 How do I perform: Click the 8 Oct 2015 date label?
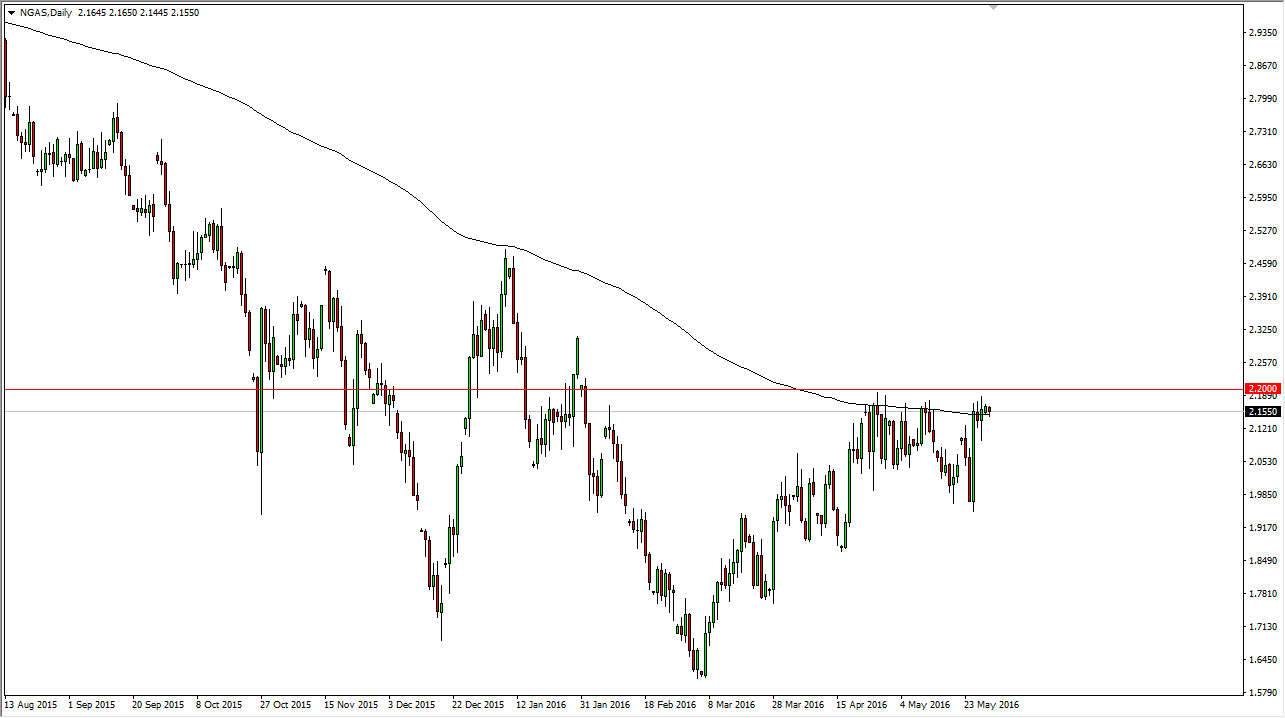(219, 704)
